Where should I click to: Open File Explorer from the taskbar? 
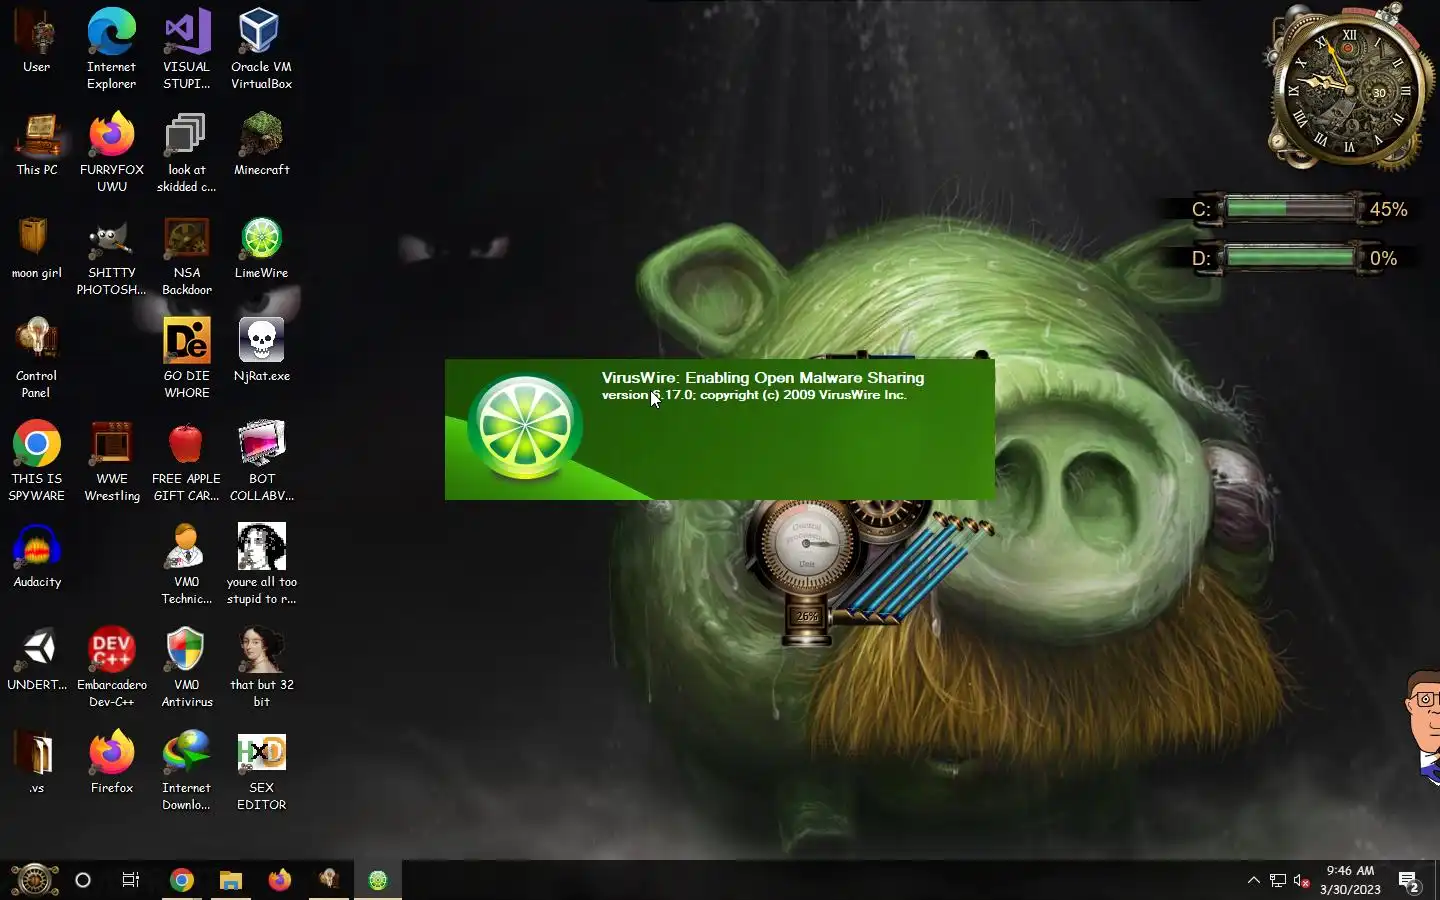[231, 880]
